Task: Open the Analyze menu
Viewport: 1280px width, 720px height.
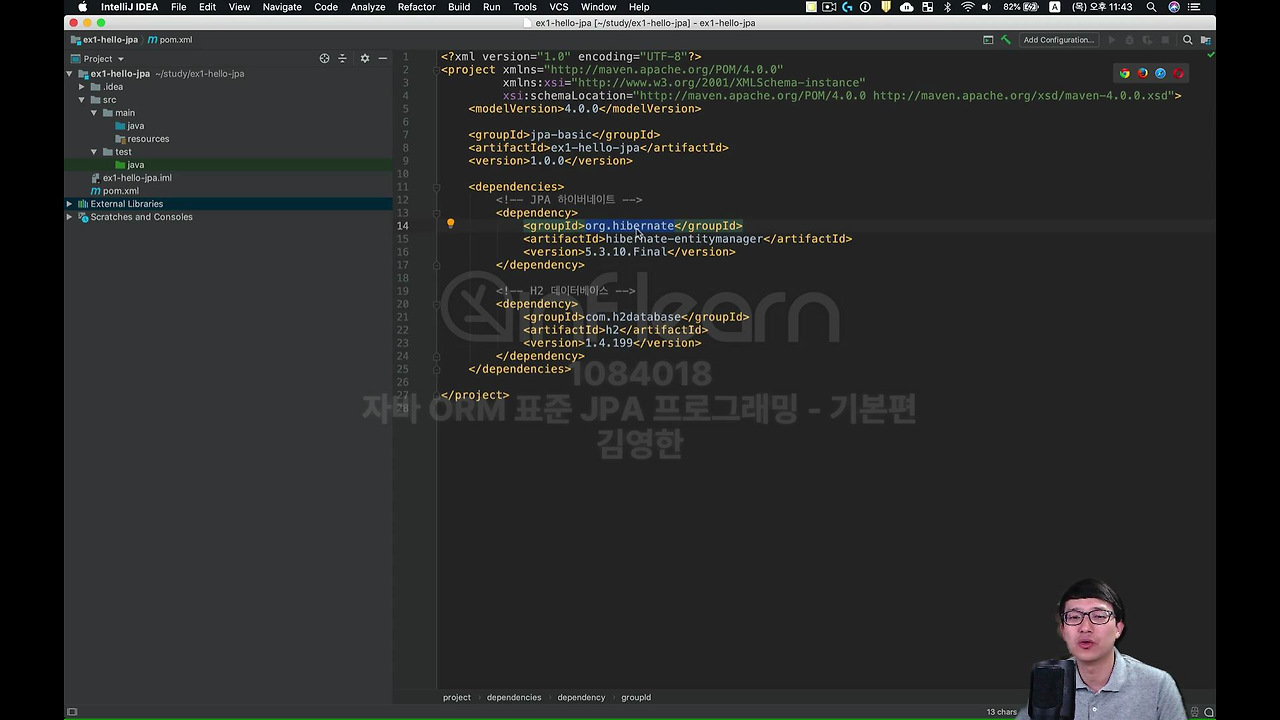Action: coord(368,7)
